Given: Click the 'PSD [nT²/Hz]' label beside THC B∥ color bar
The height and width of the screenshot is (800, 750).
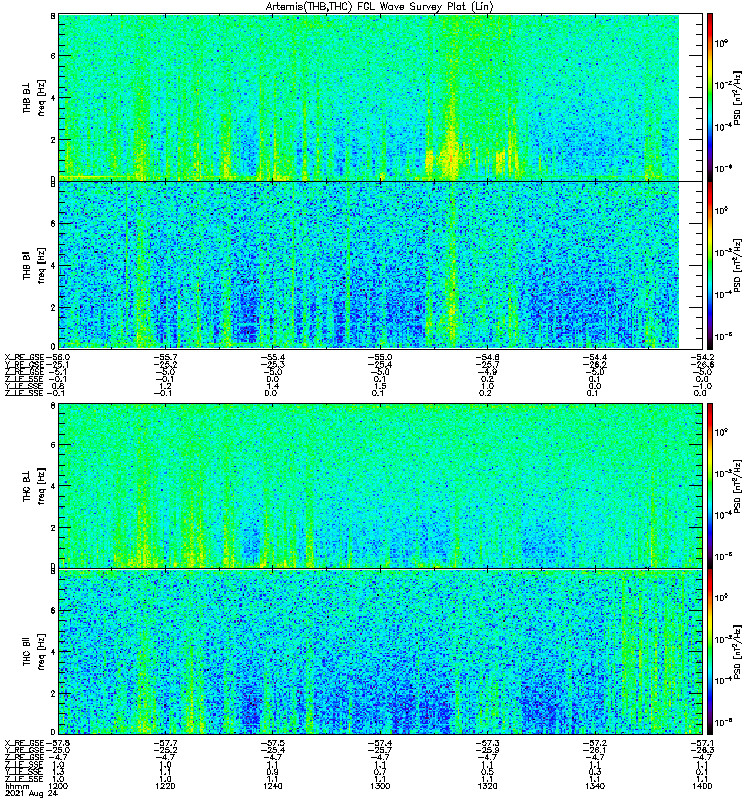Looking at the screenshot, I should pyautogui.click(x=736, y=652).
